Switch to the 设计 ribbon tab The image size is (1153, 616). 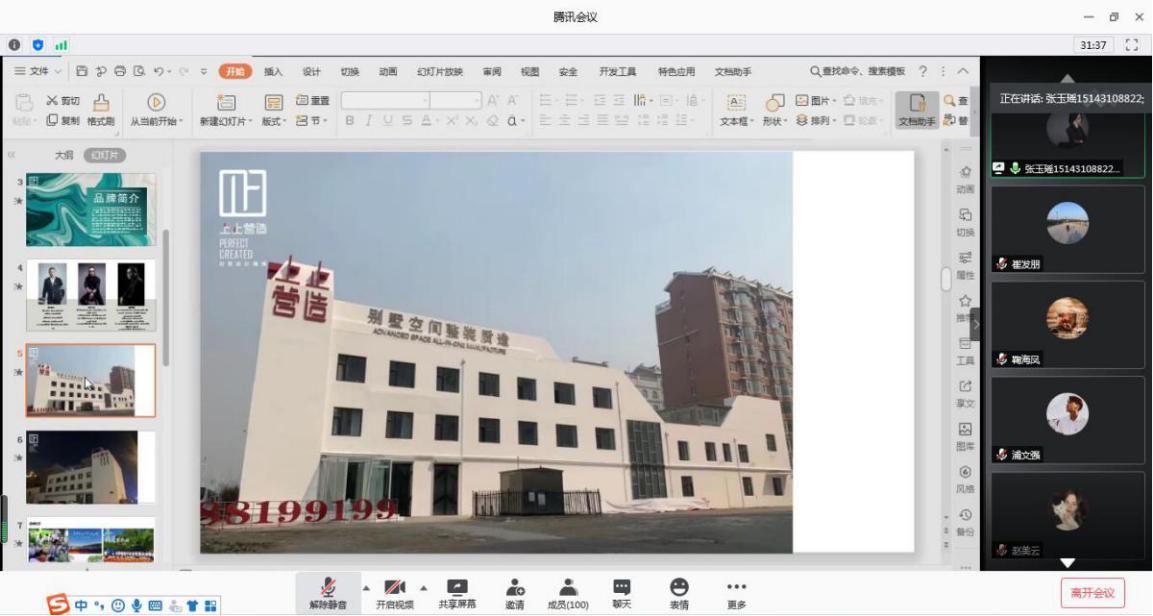[311, 71]
